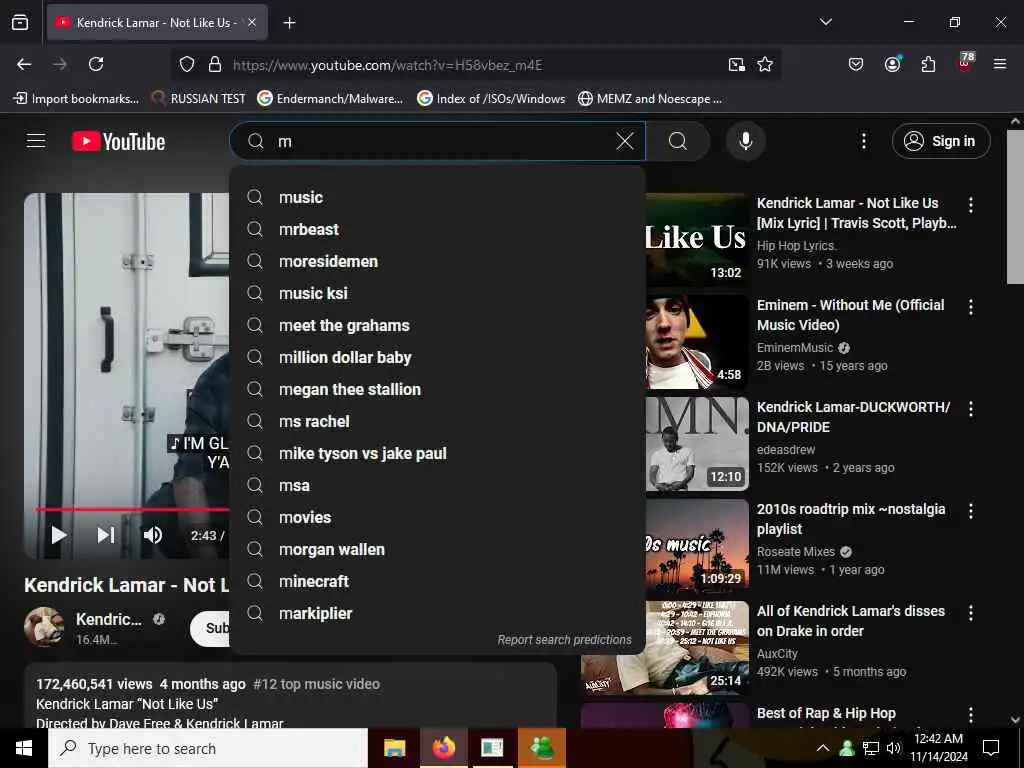Open options for Eminem Without Me video
This screenshot has width=1024, height=768.
point(970,307)
